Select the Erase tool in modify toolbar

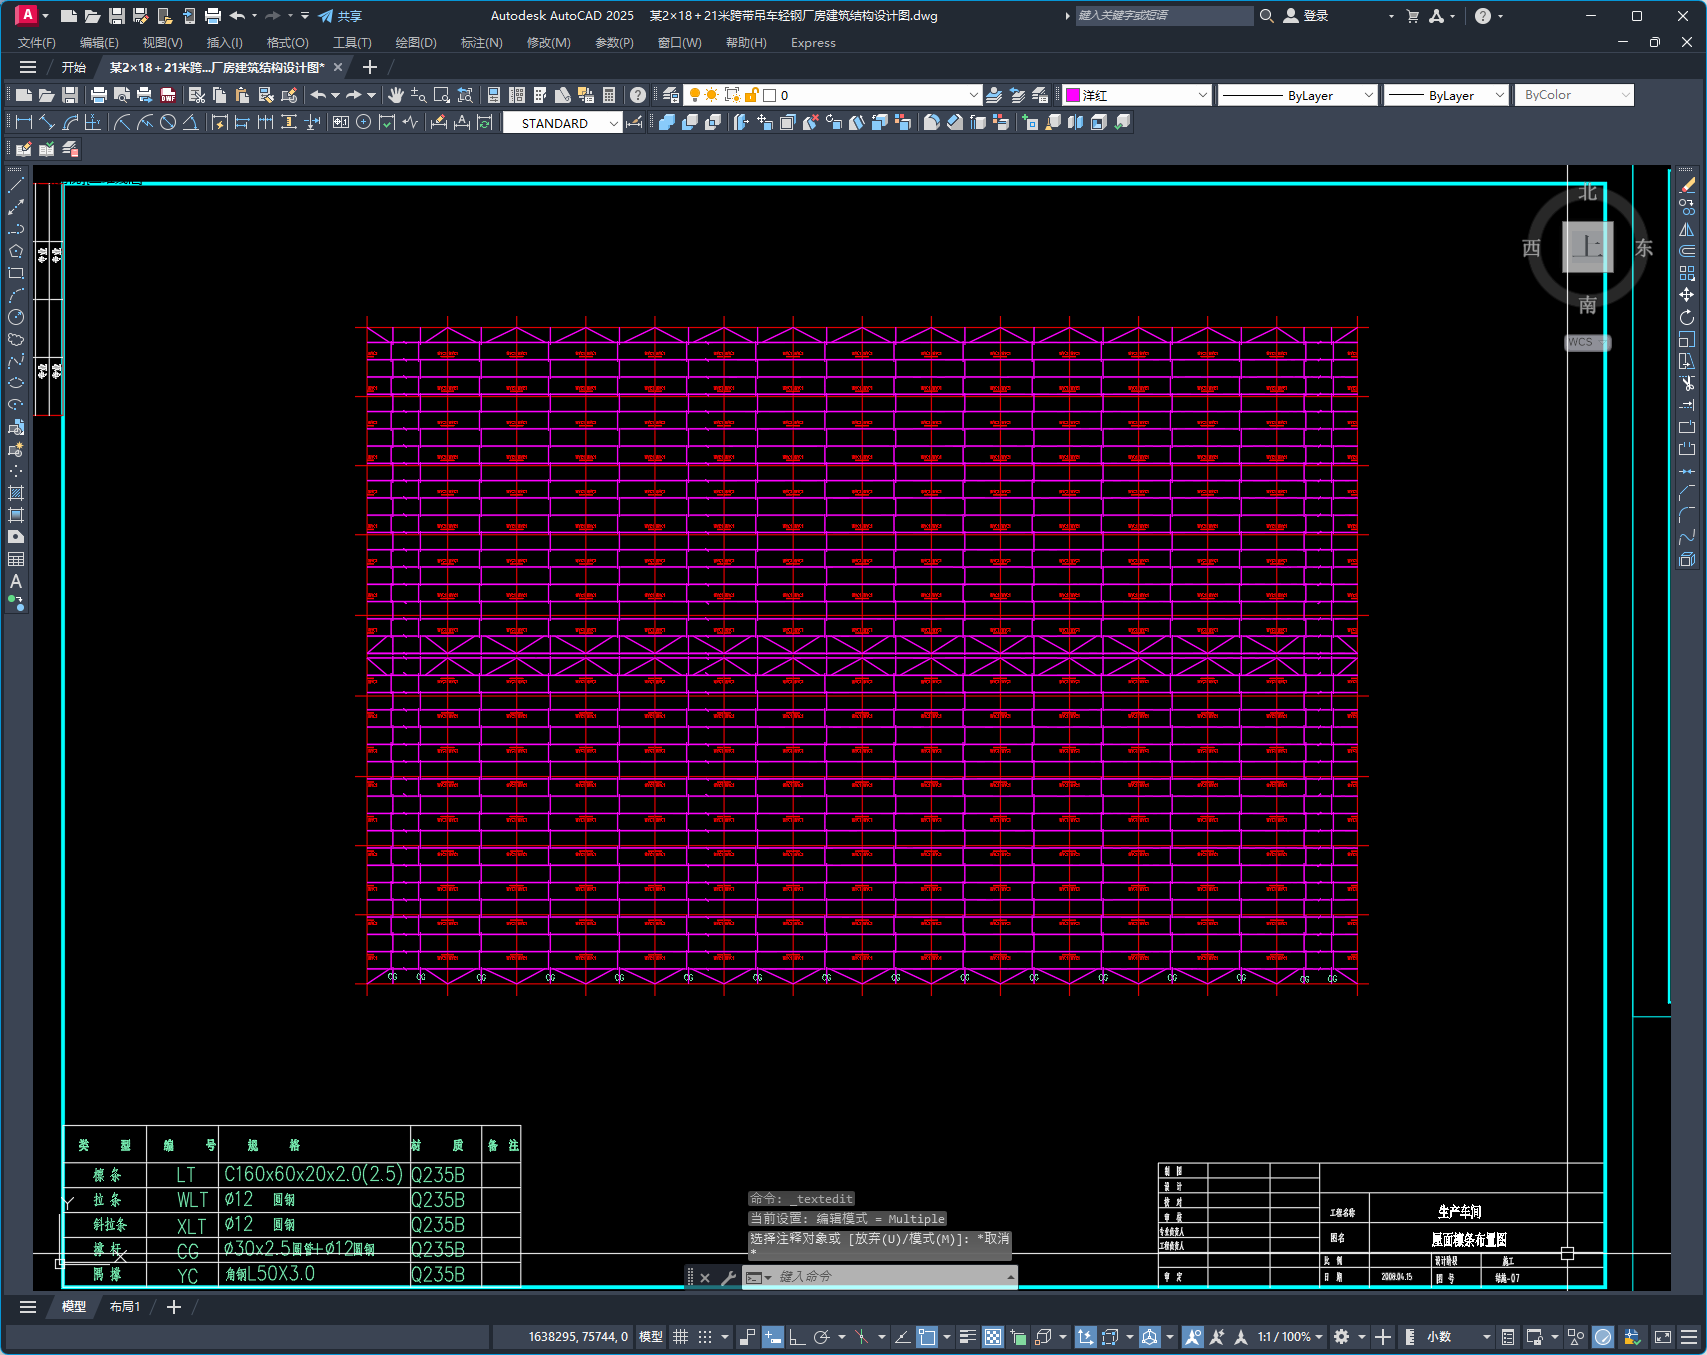coord(1687,185)
